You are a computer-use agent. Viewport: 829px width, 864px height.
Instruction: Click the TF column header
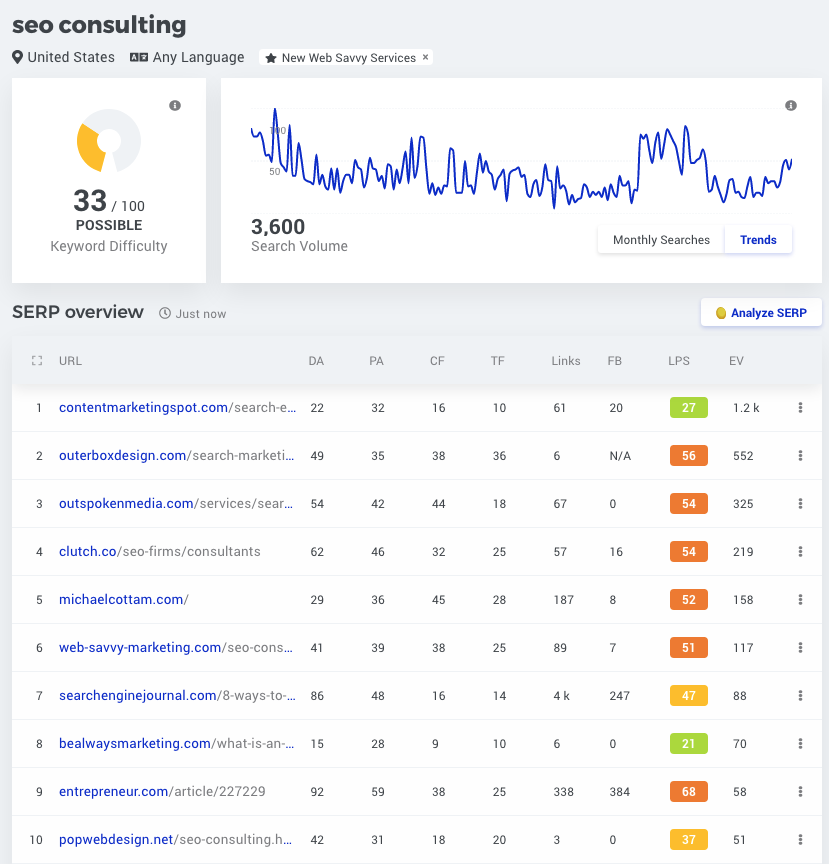pyautogui.click(x=498, y=361)
